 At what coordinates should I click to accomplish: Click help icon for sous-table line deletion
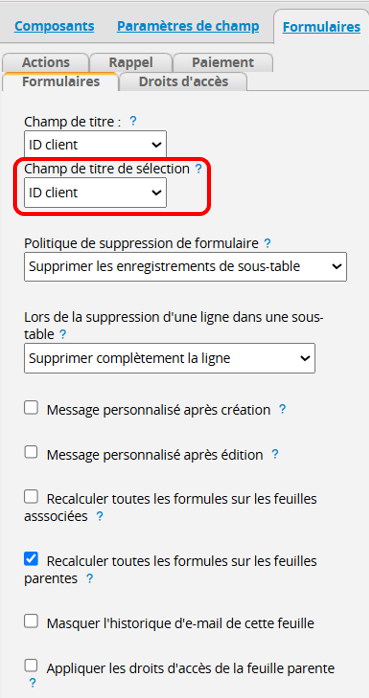(63, 334)
